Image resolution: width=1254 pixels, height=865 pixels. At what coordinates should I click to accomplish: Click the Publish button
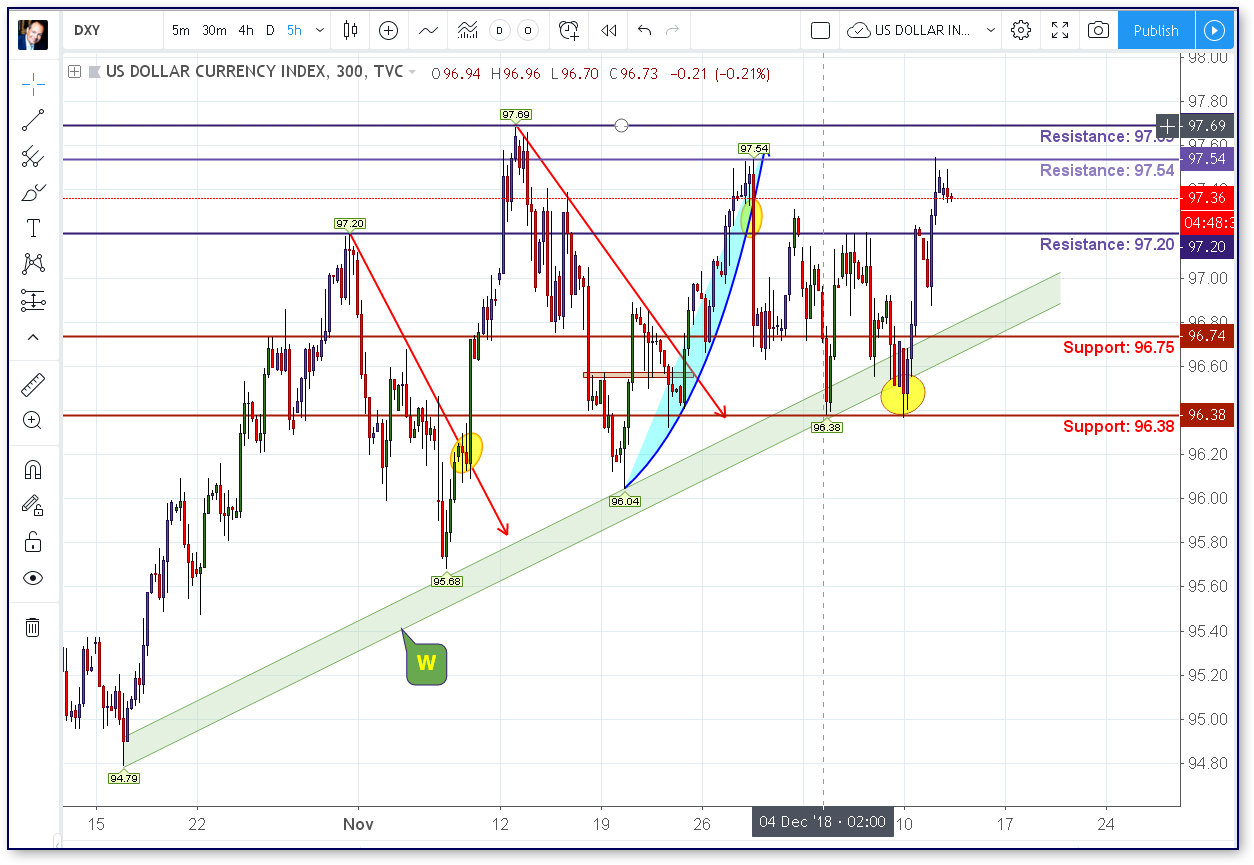(x=1156, y=30)
